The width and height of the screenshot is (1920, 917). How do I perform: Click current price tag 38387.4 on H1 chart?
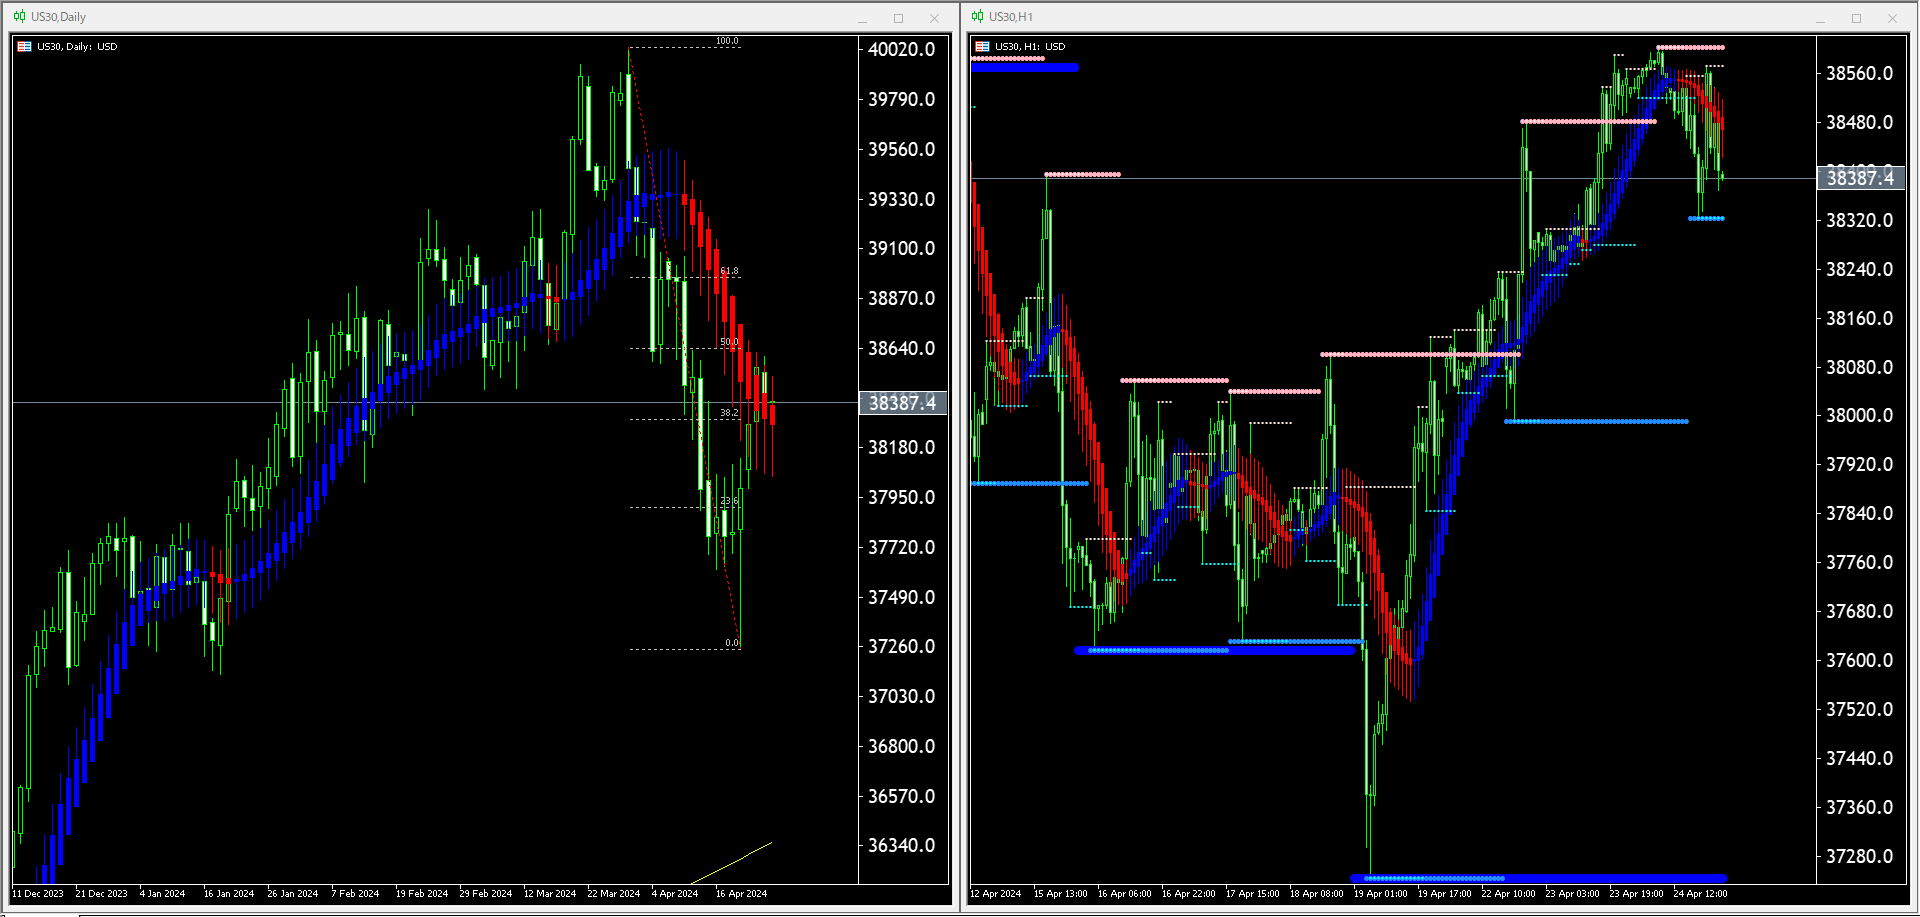[1860, 178]
